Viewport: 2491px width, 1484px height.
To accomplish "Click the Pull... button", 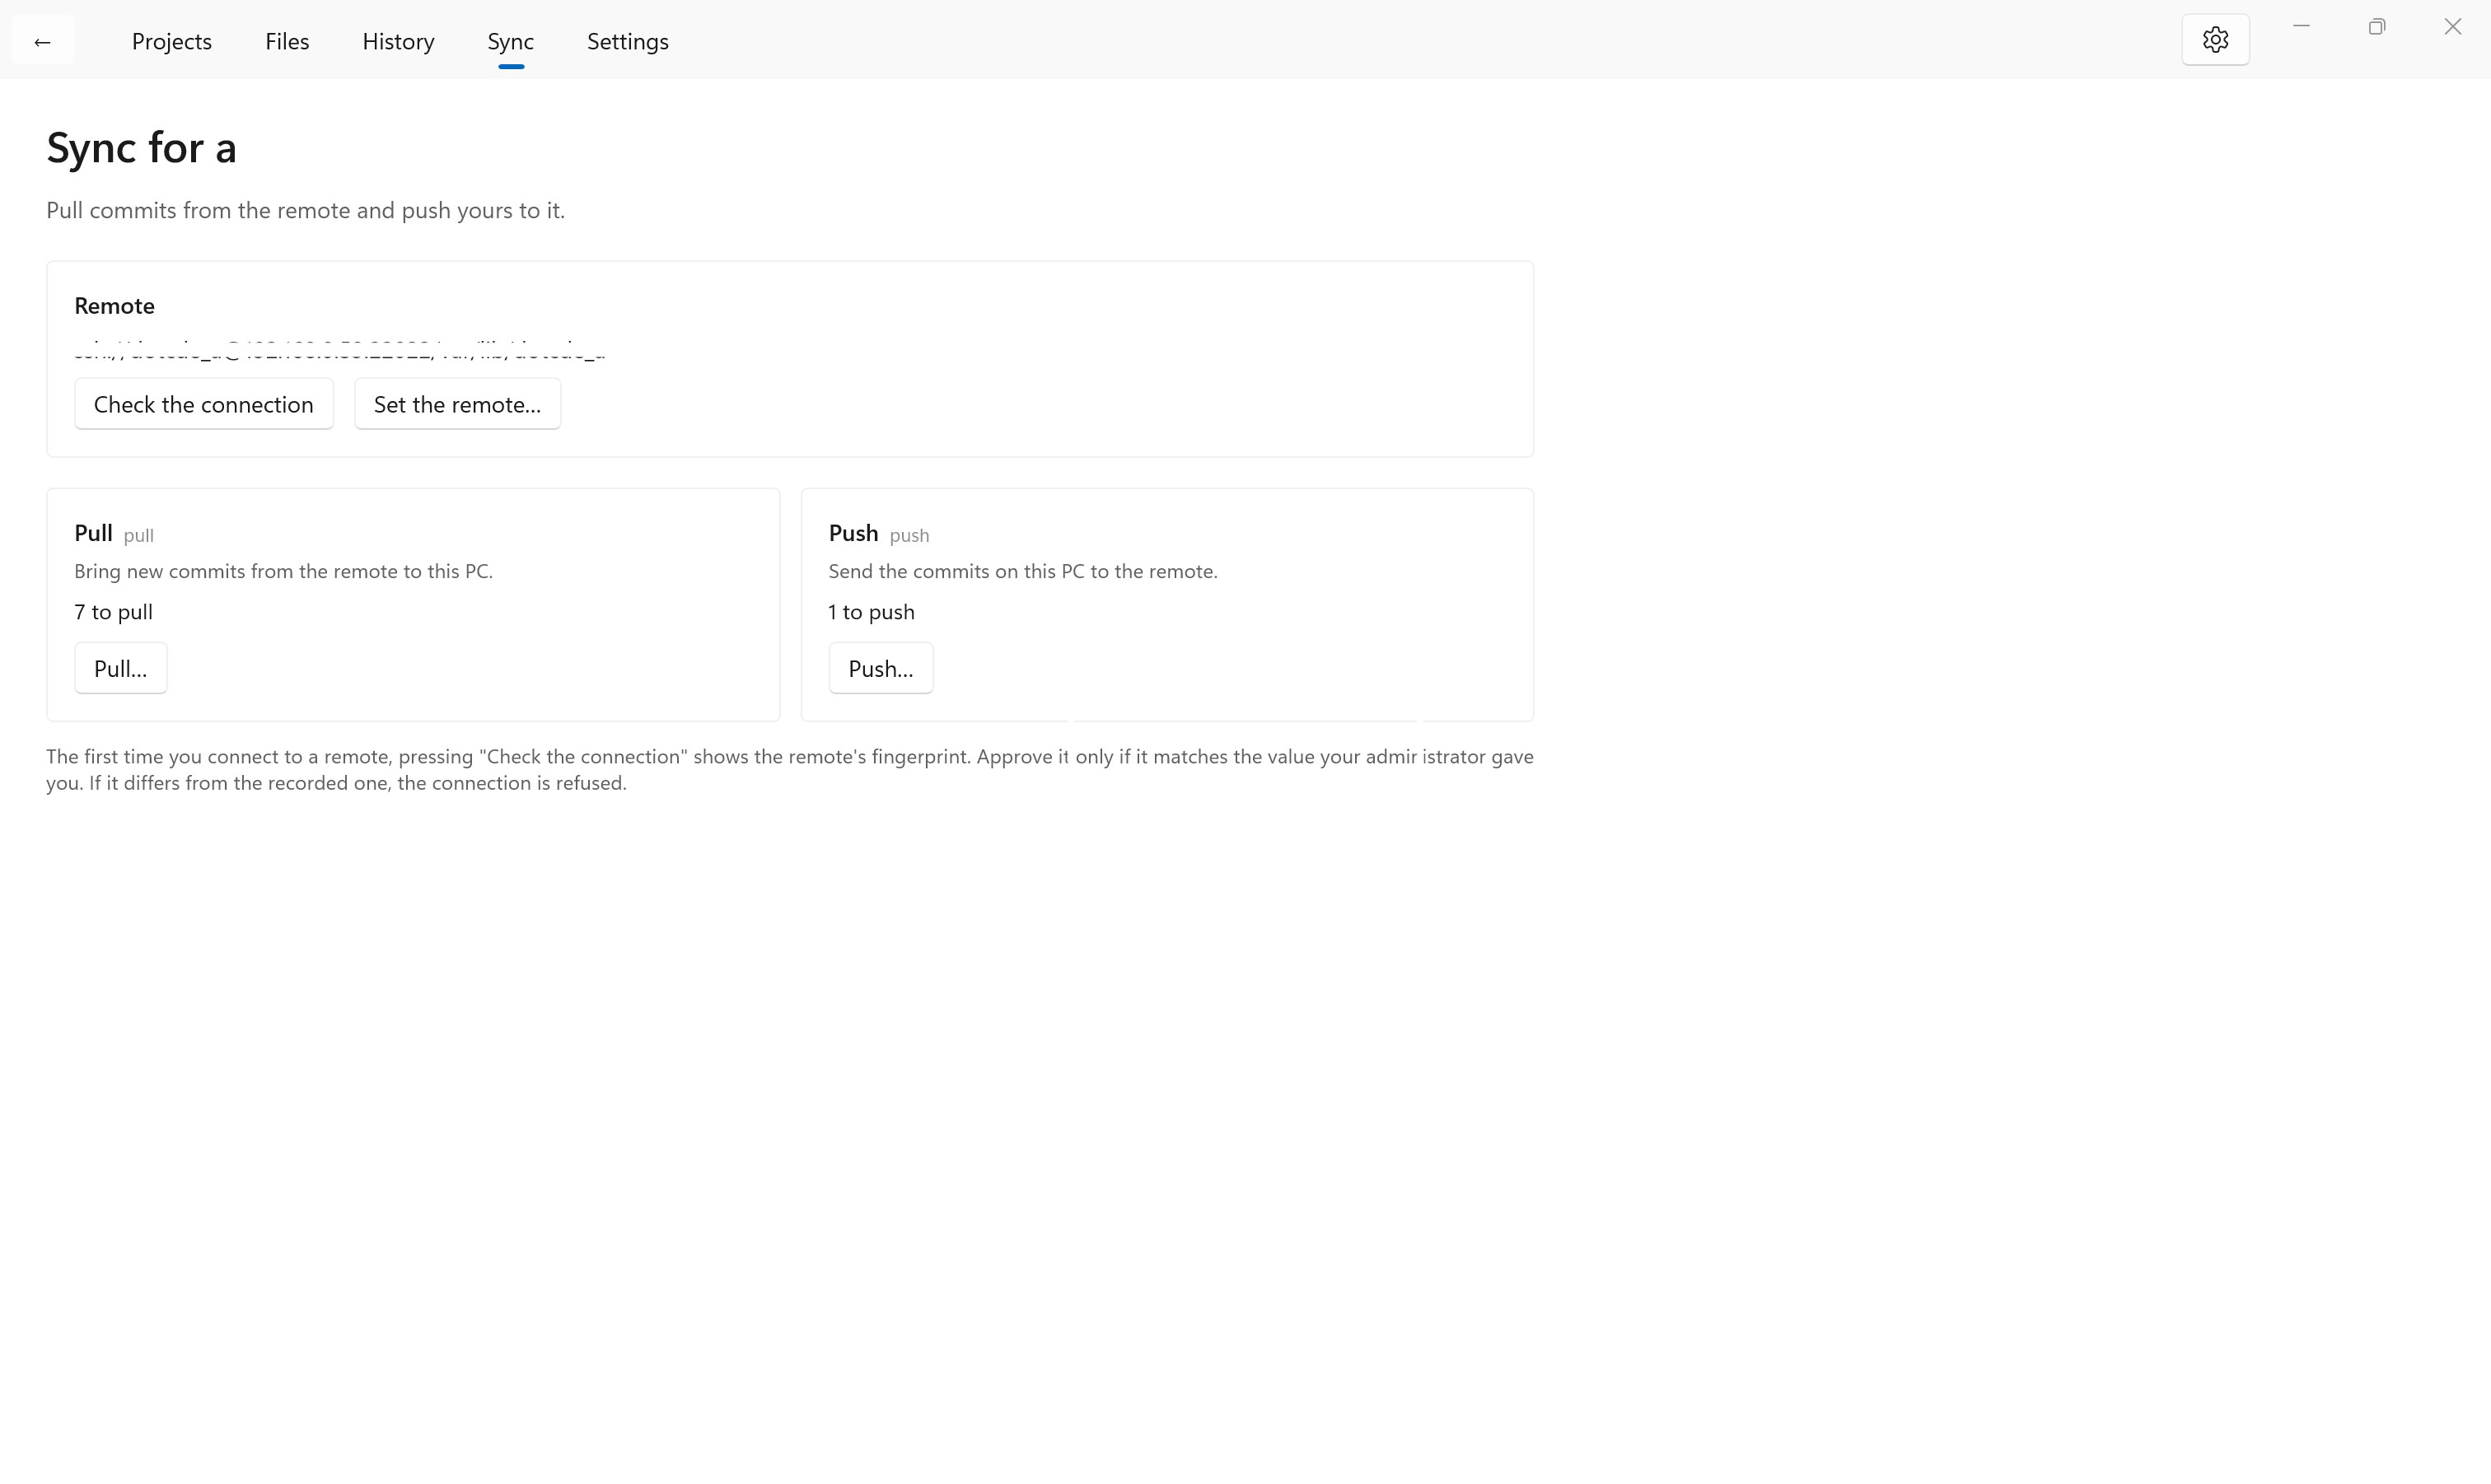I will click(120, 668).
